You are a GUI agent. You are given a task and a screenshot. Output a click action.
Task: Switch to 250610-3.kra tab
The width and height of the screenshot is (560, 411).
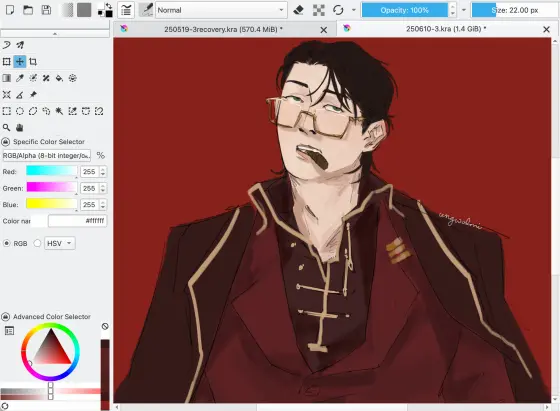(x=446, y=29)
